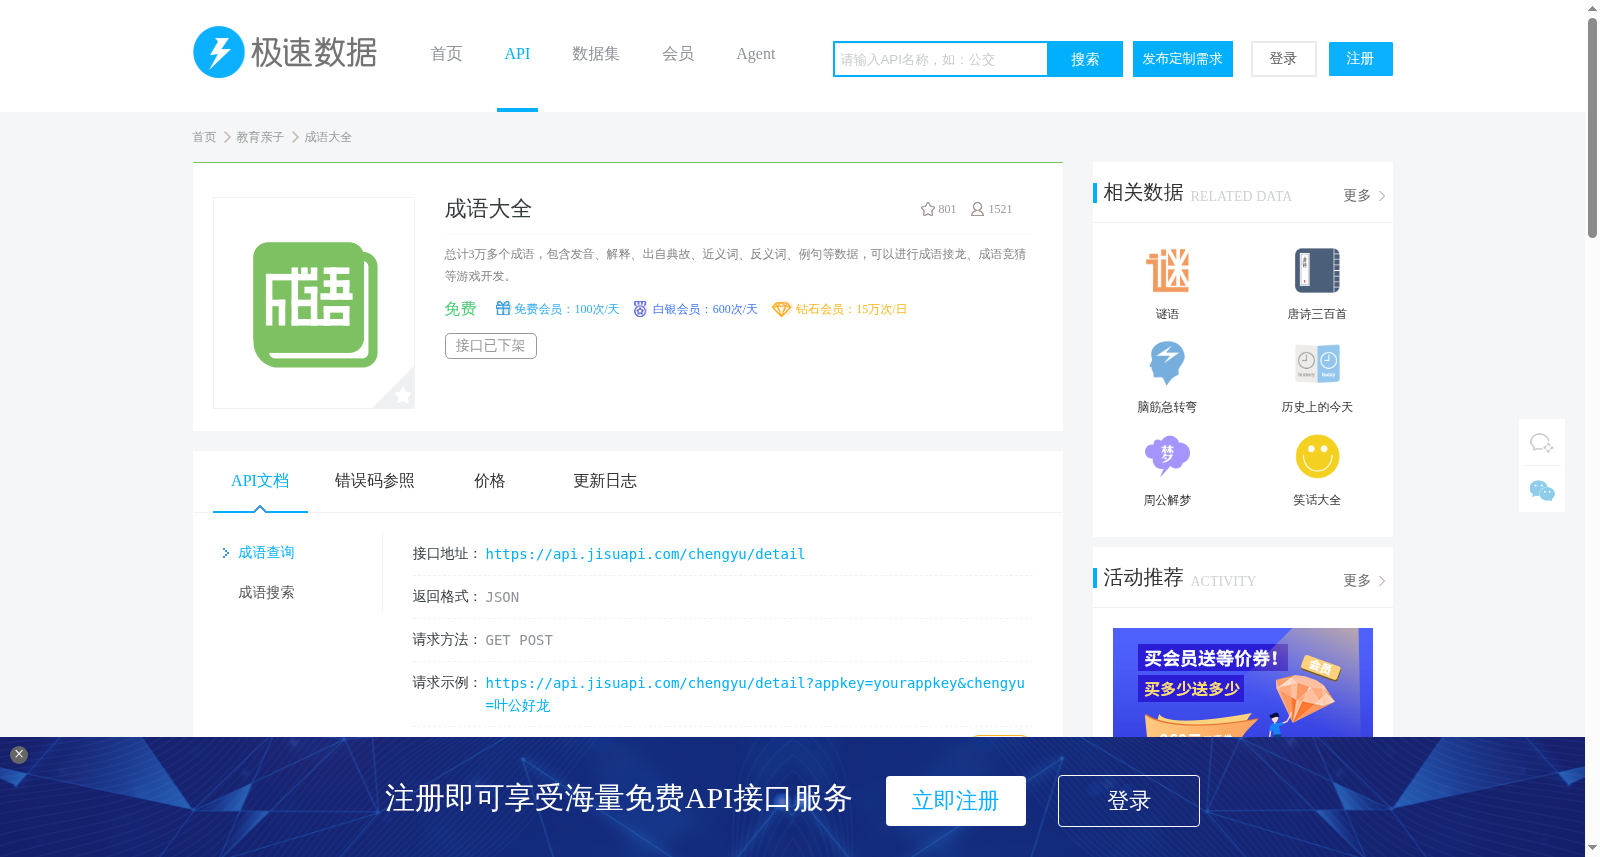The width and height of the screenshot is (1600, 857).
Task: Open 数据集 in top navigation
Action: coord(596,54)
